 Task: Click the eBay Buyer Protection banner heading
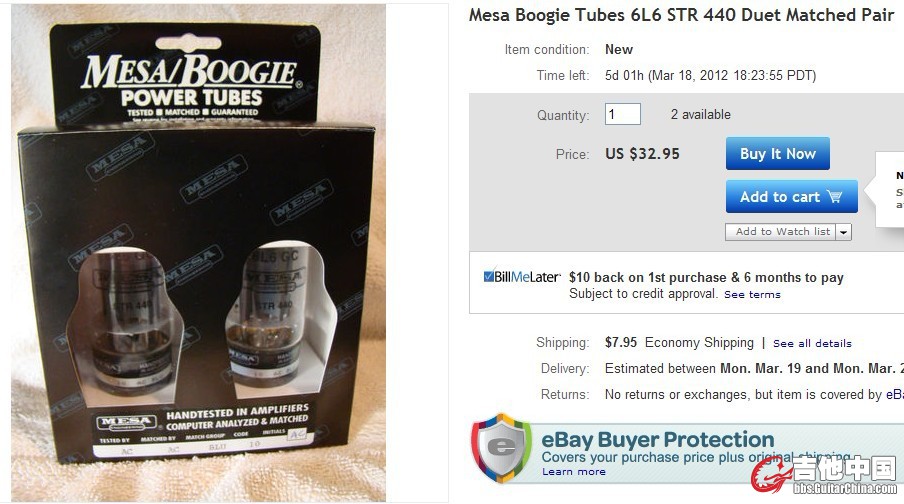657,439
